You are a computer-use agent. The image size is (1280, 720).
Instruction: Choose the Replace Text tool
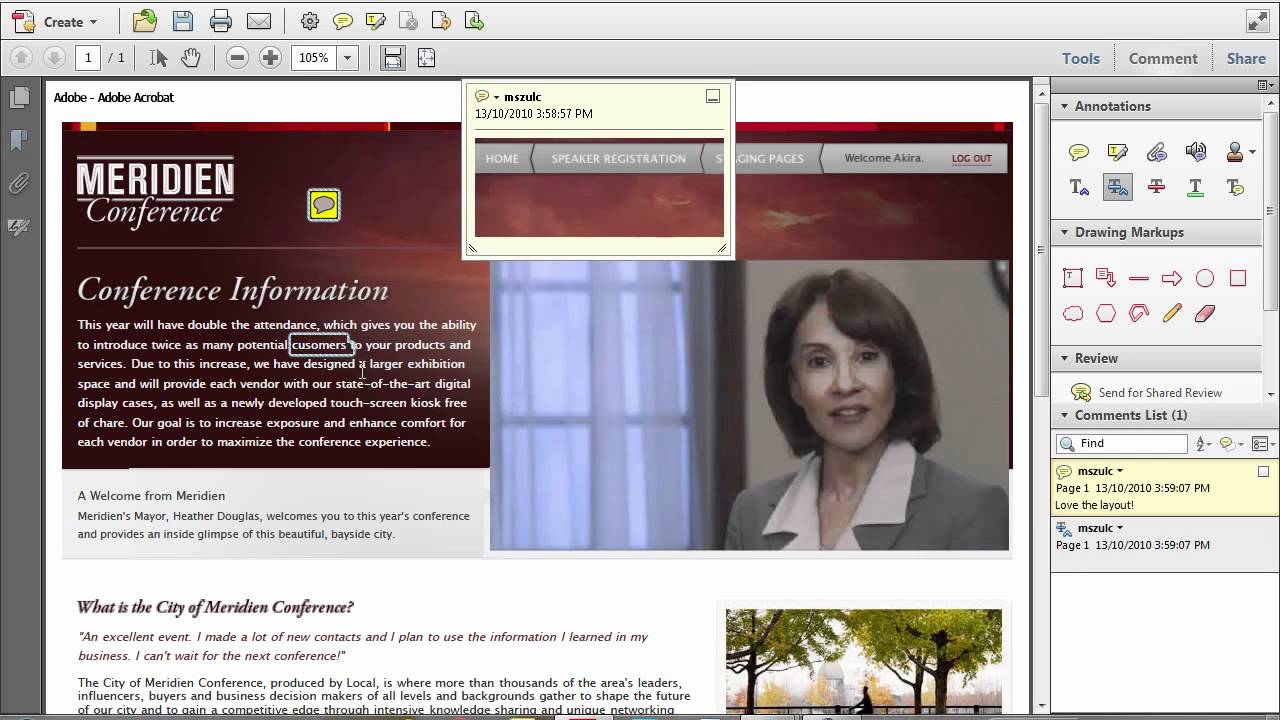tap(1117, 187)
